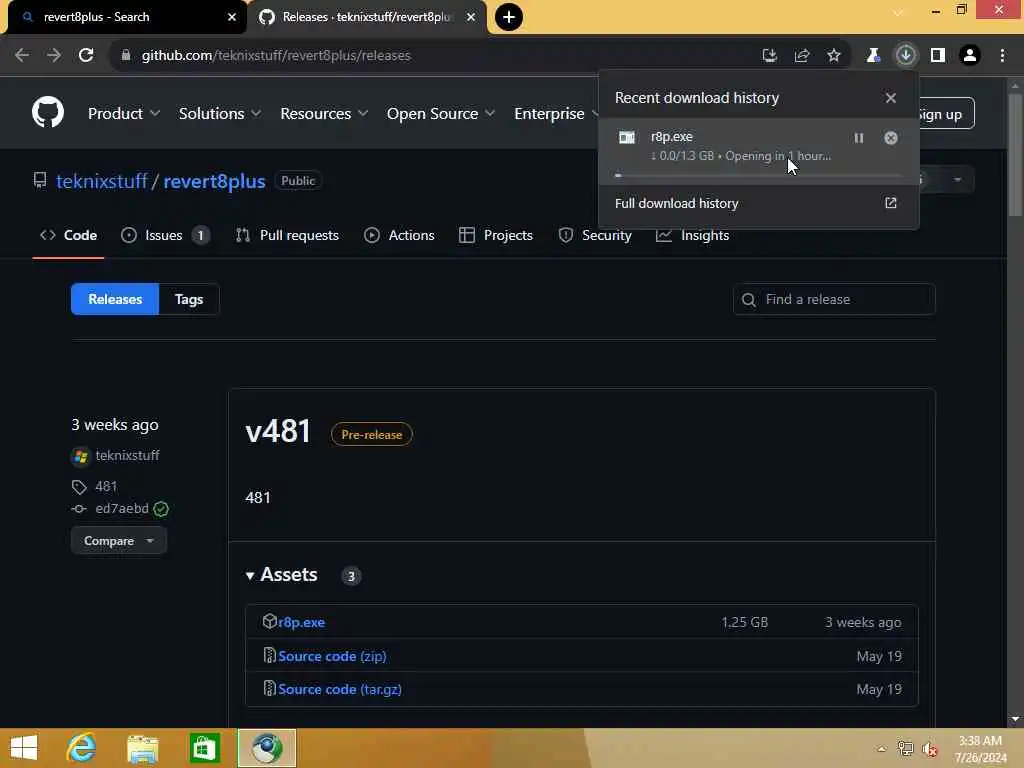Download Source code (tar.gz)

[x=340, y=690]
